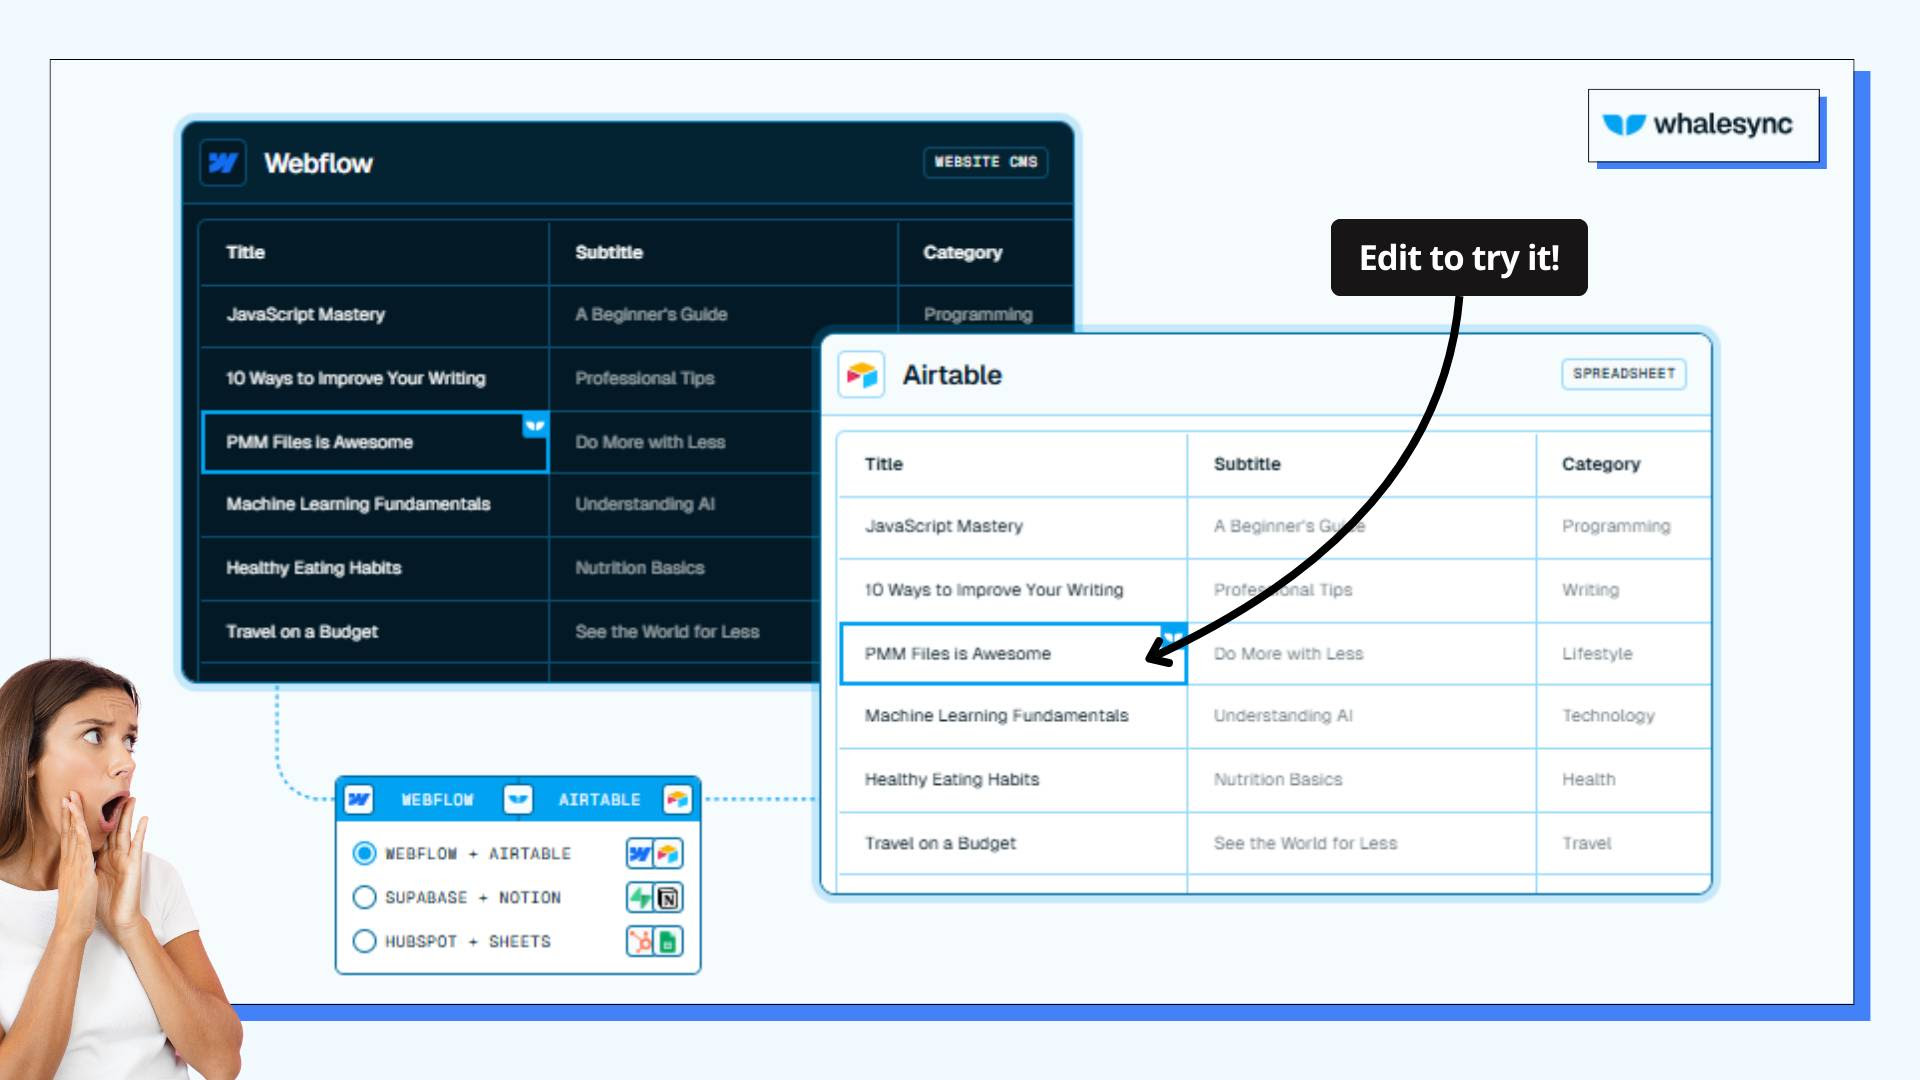This screenshot has height=1080, width=1920.
Task: Click the Airtable logo in the Airtable panel header
Action: pos(864,375)
